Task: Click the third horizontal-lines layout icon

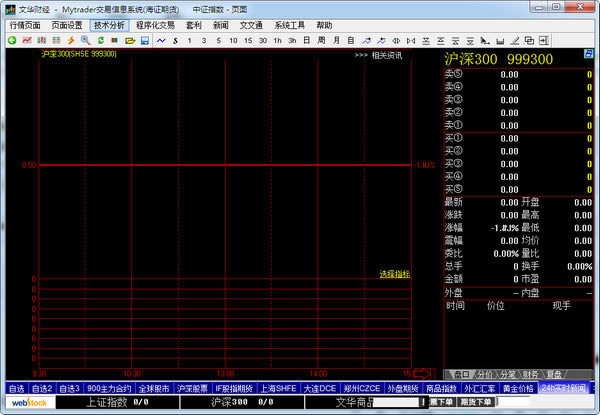Action: (x=455, y=40)
